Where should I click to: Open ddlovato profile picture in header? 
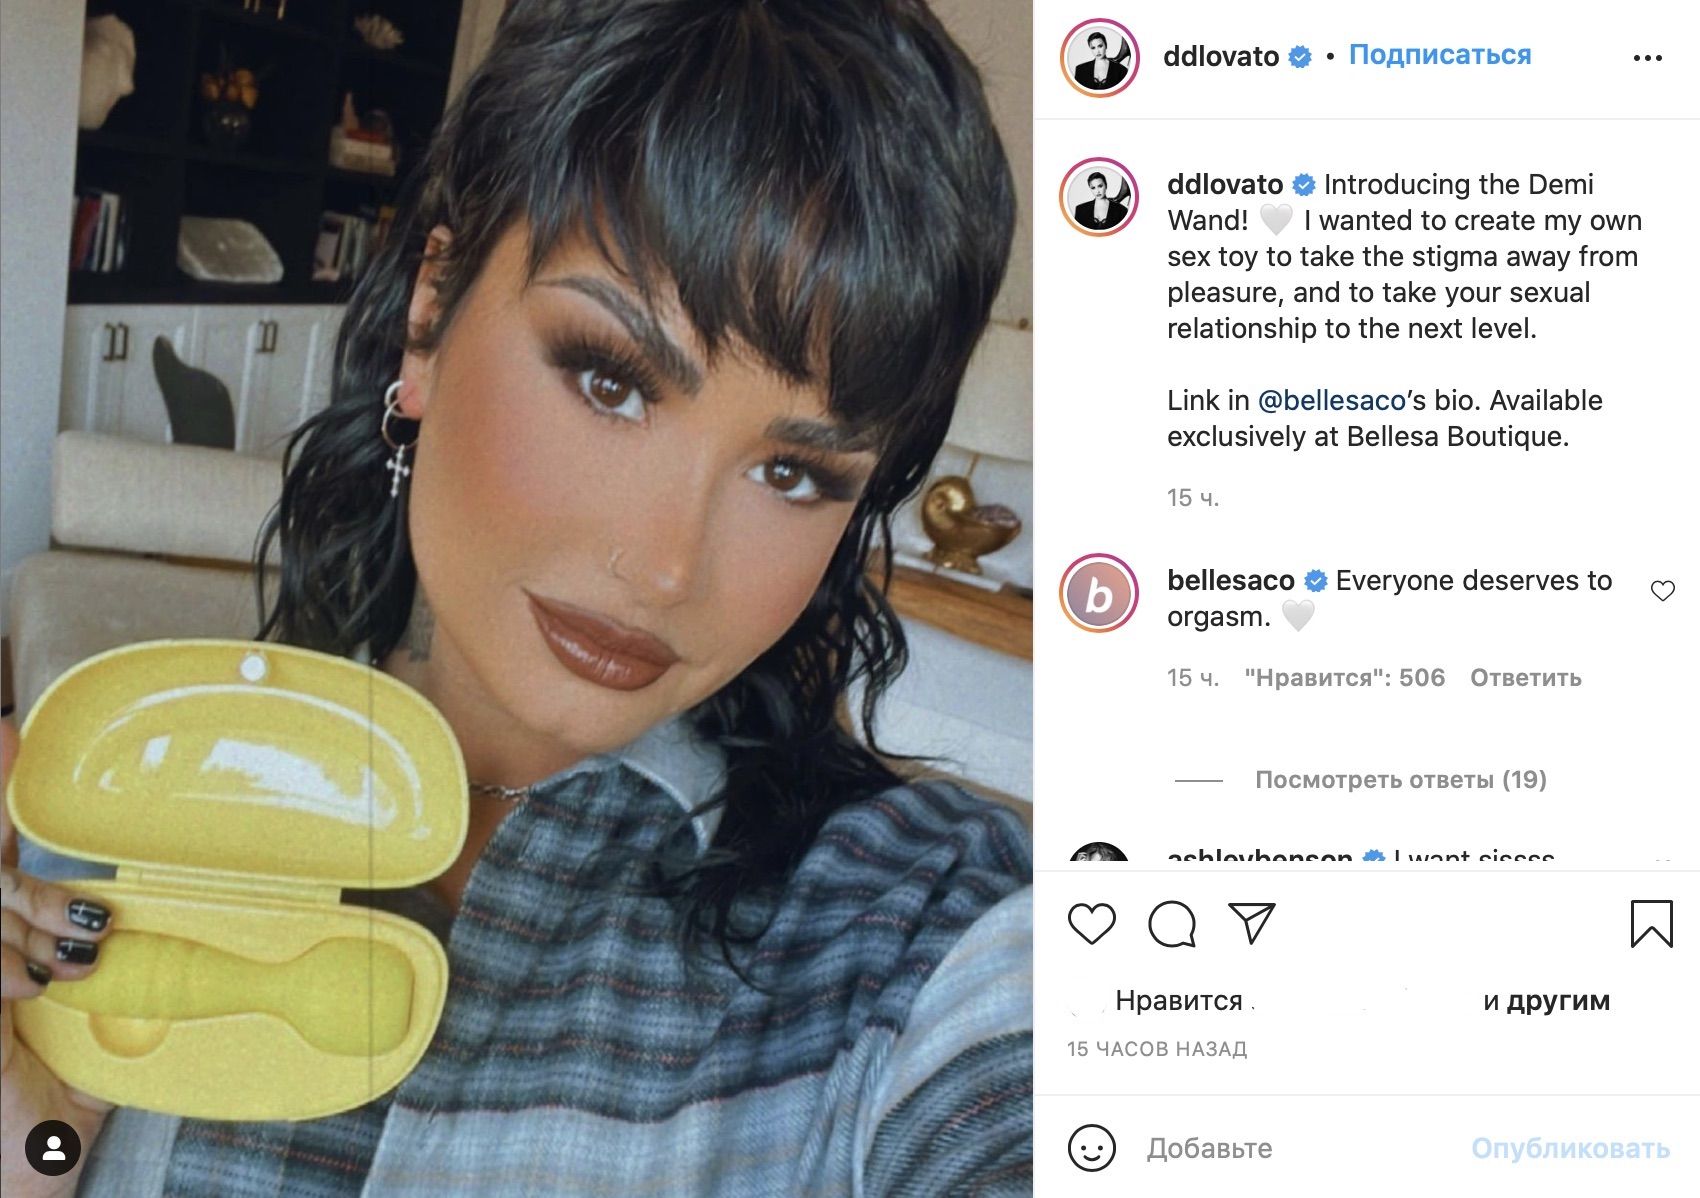click(x=1100, y=58)
